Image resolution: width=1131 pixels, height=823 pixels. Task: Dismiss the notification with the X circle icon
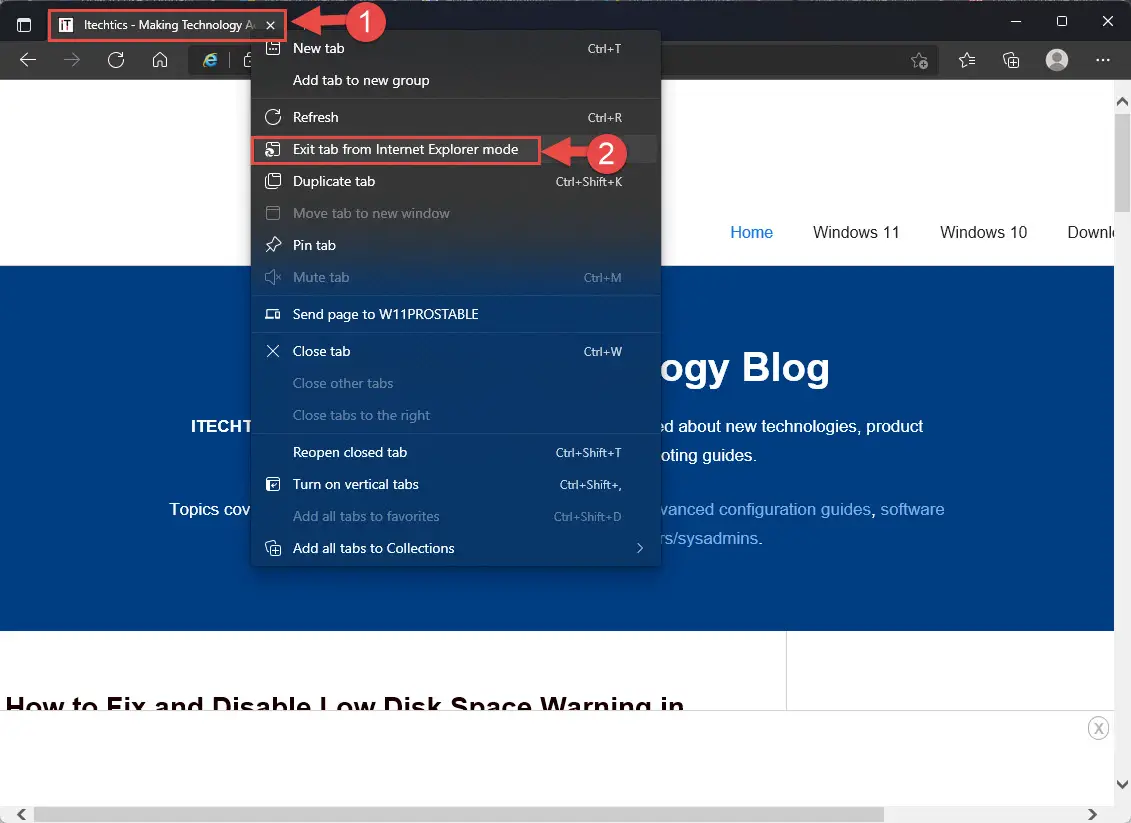point(1098,728)
